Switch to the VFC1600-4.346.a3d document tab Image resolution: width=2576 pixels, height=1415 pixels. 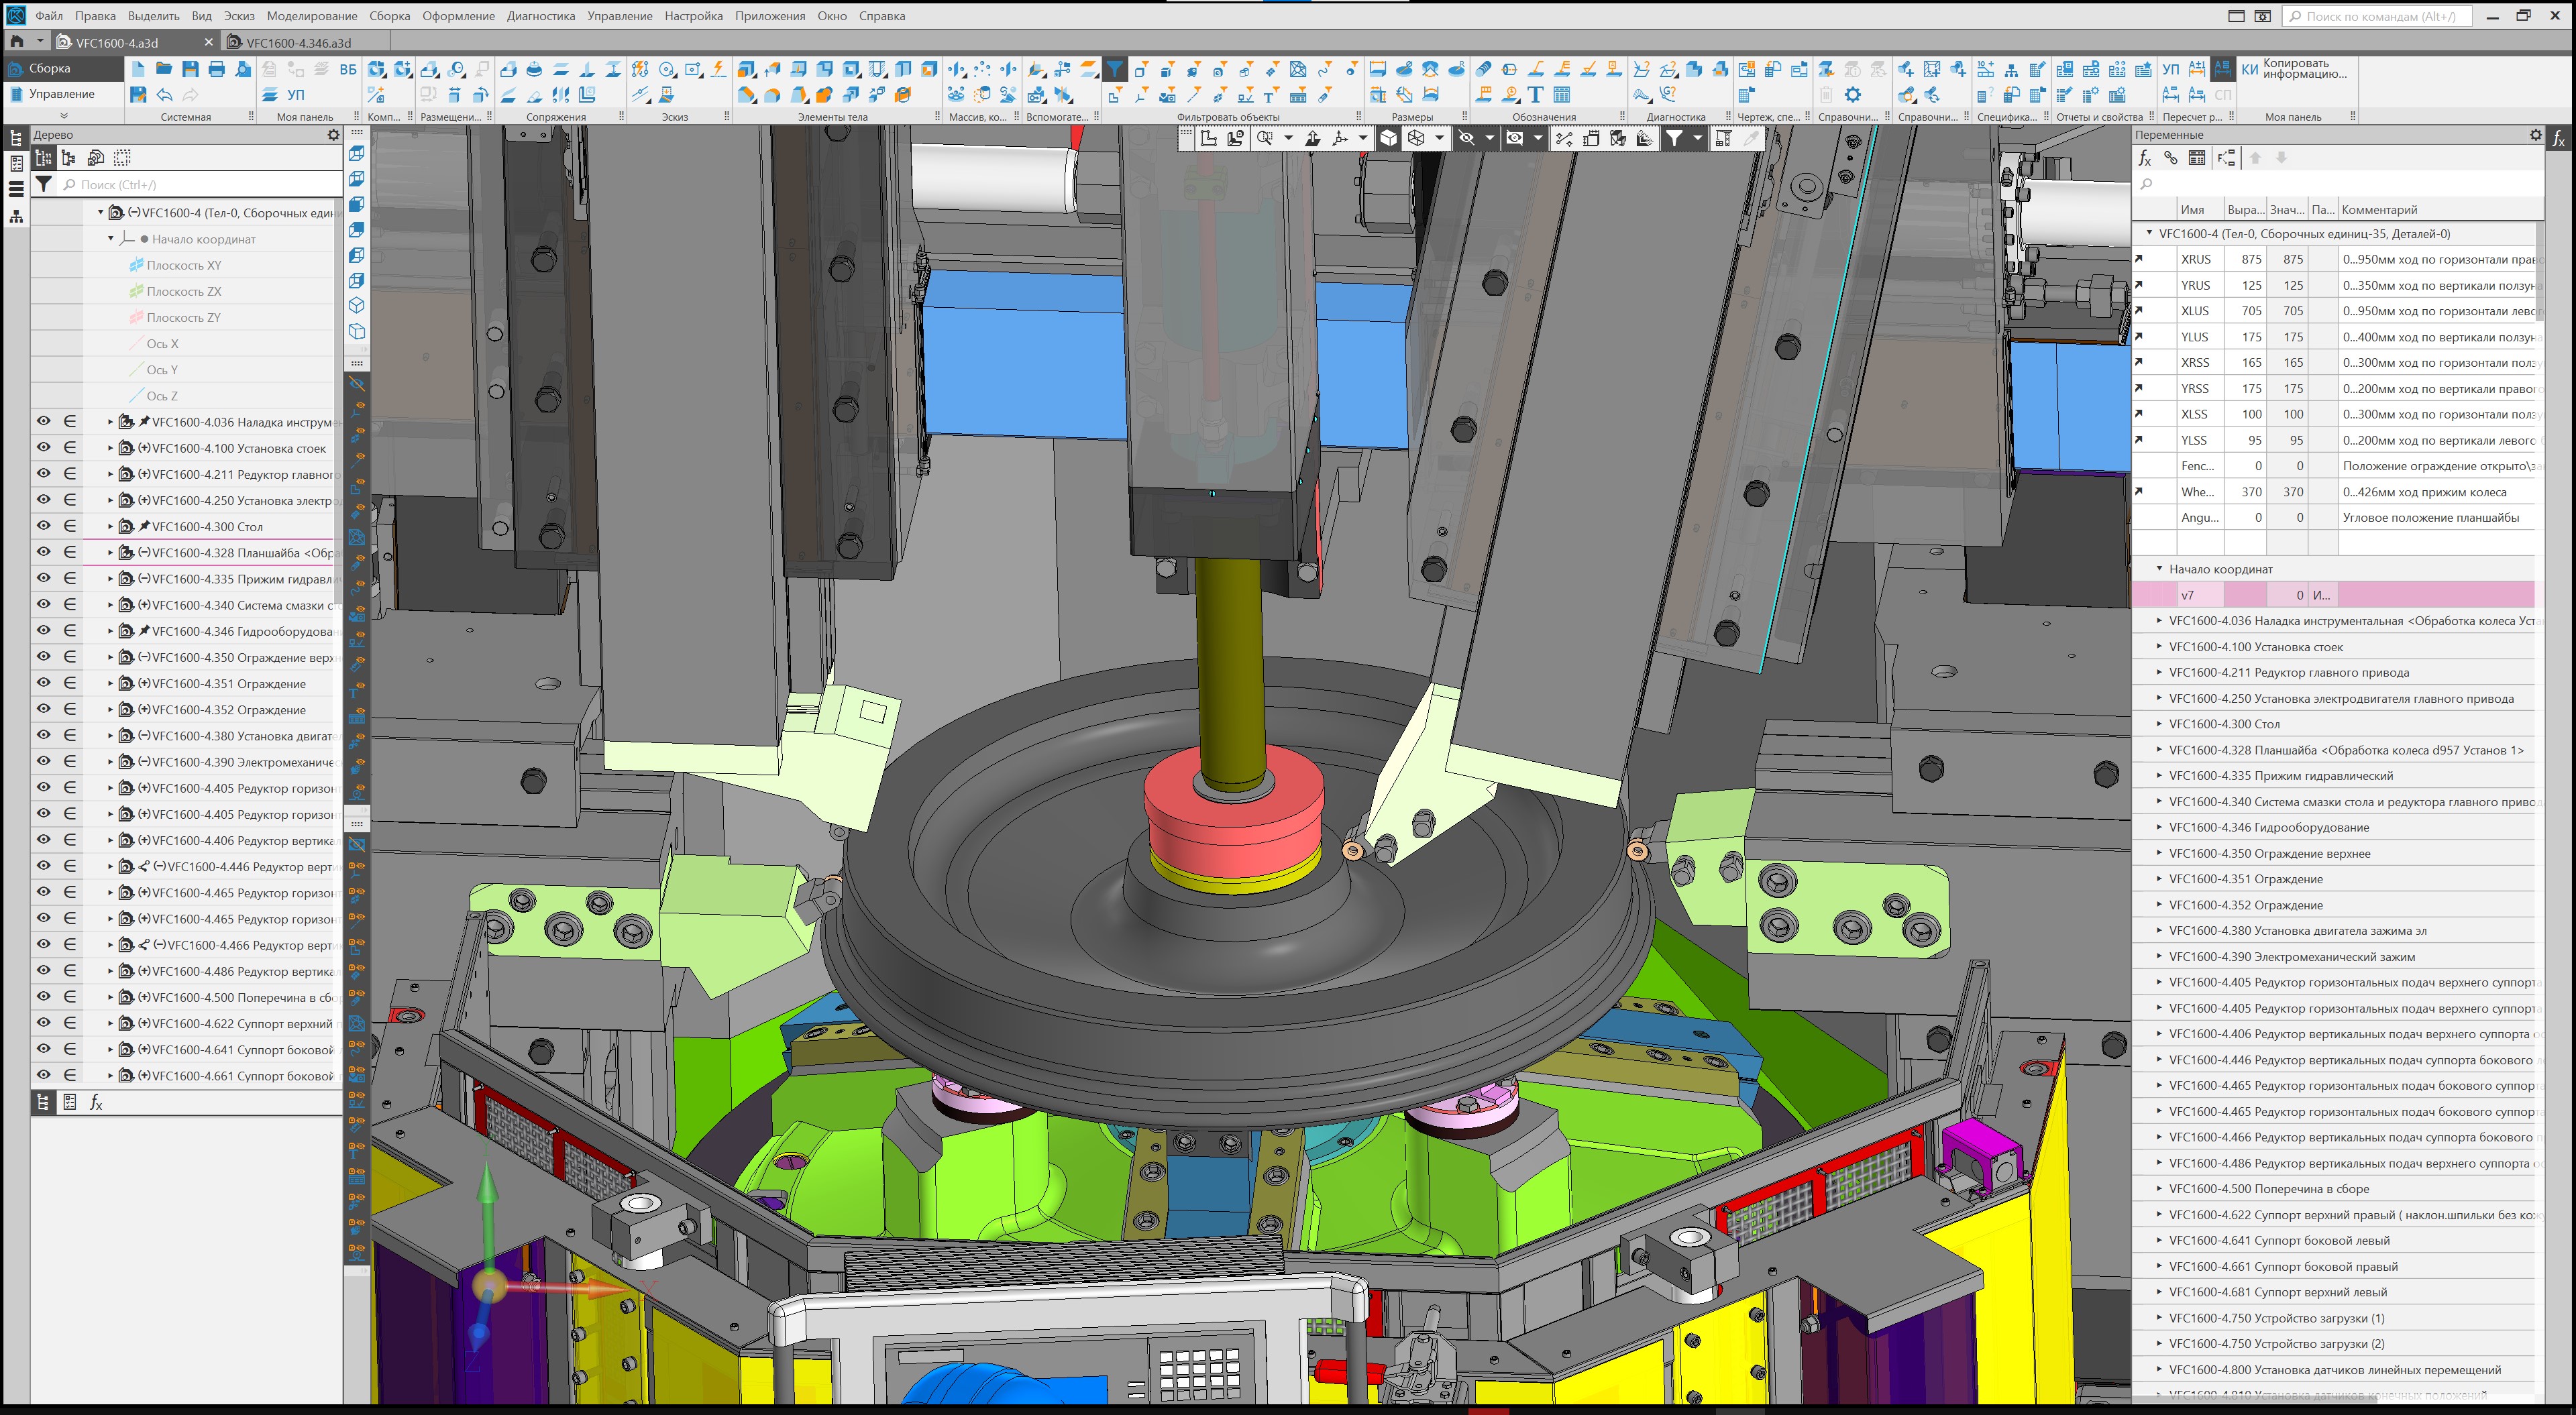point(298,43)
